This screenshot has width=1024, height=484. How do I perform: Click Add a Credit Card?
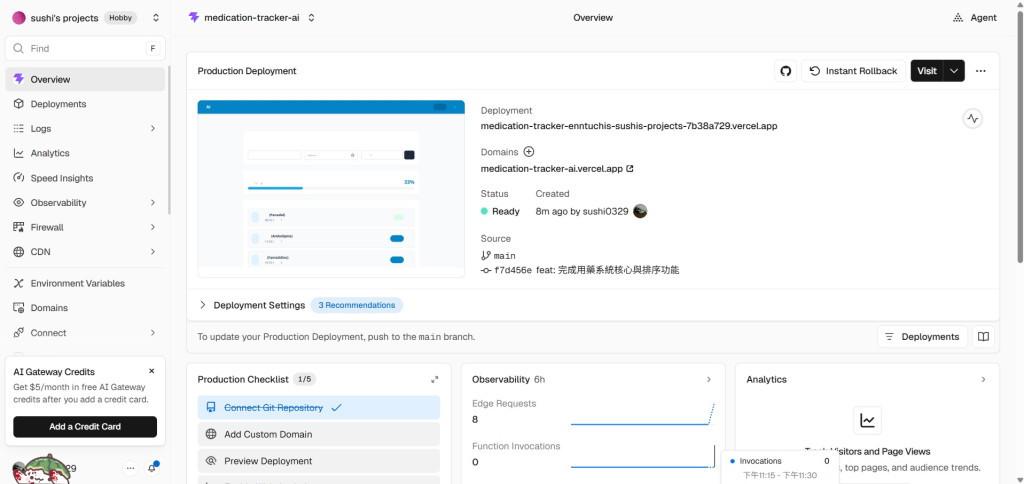[x=85, y=427]
